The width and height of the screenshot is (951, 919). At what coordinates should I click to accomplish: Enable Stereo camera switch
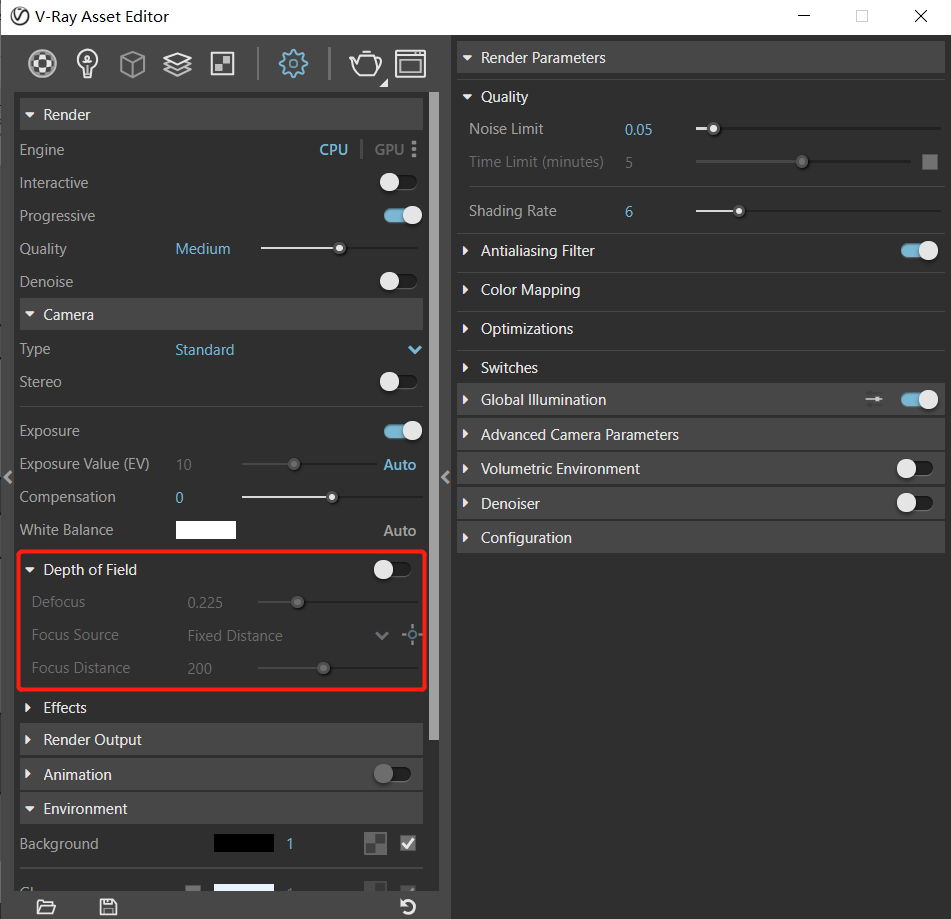pyautogui.click(x=398, y=382)
